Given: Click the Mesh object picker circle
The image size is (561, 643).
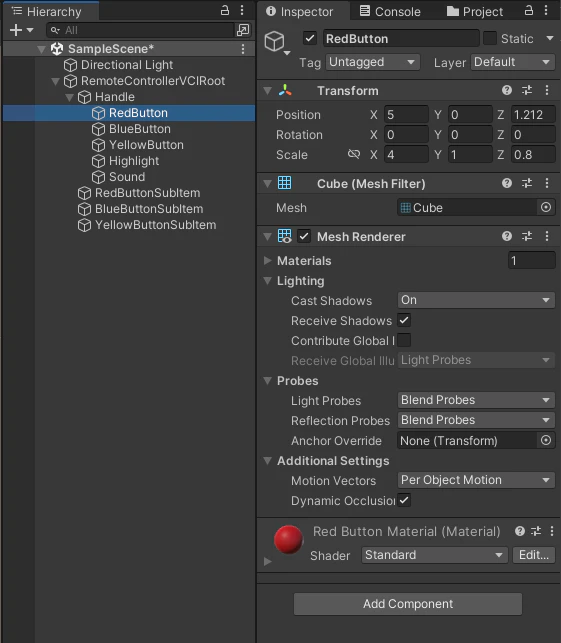Looking at the screenshot, I should [546, 207].
